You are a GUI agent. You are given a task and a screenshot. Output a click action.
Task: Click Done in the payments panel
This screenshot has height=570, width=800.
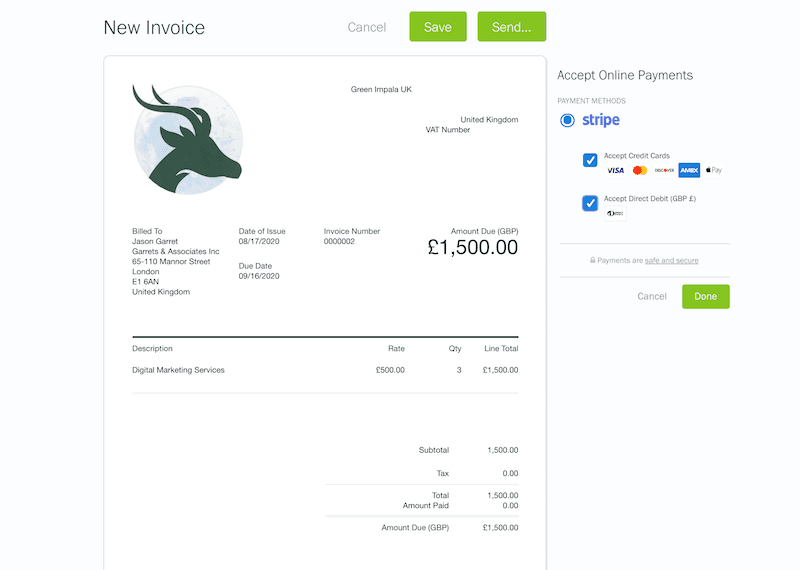[705, 296]
